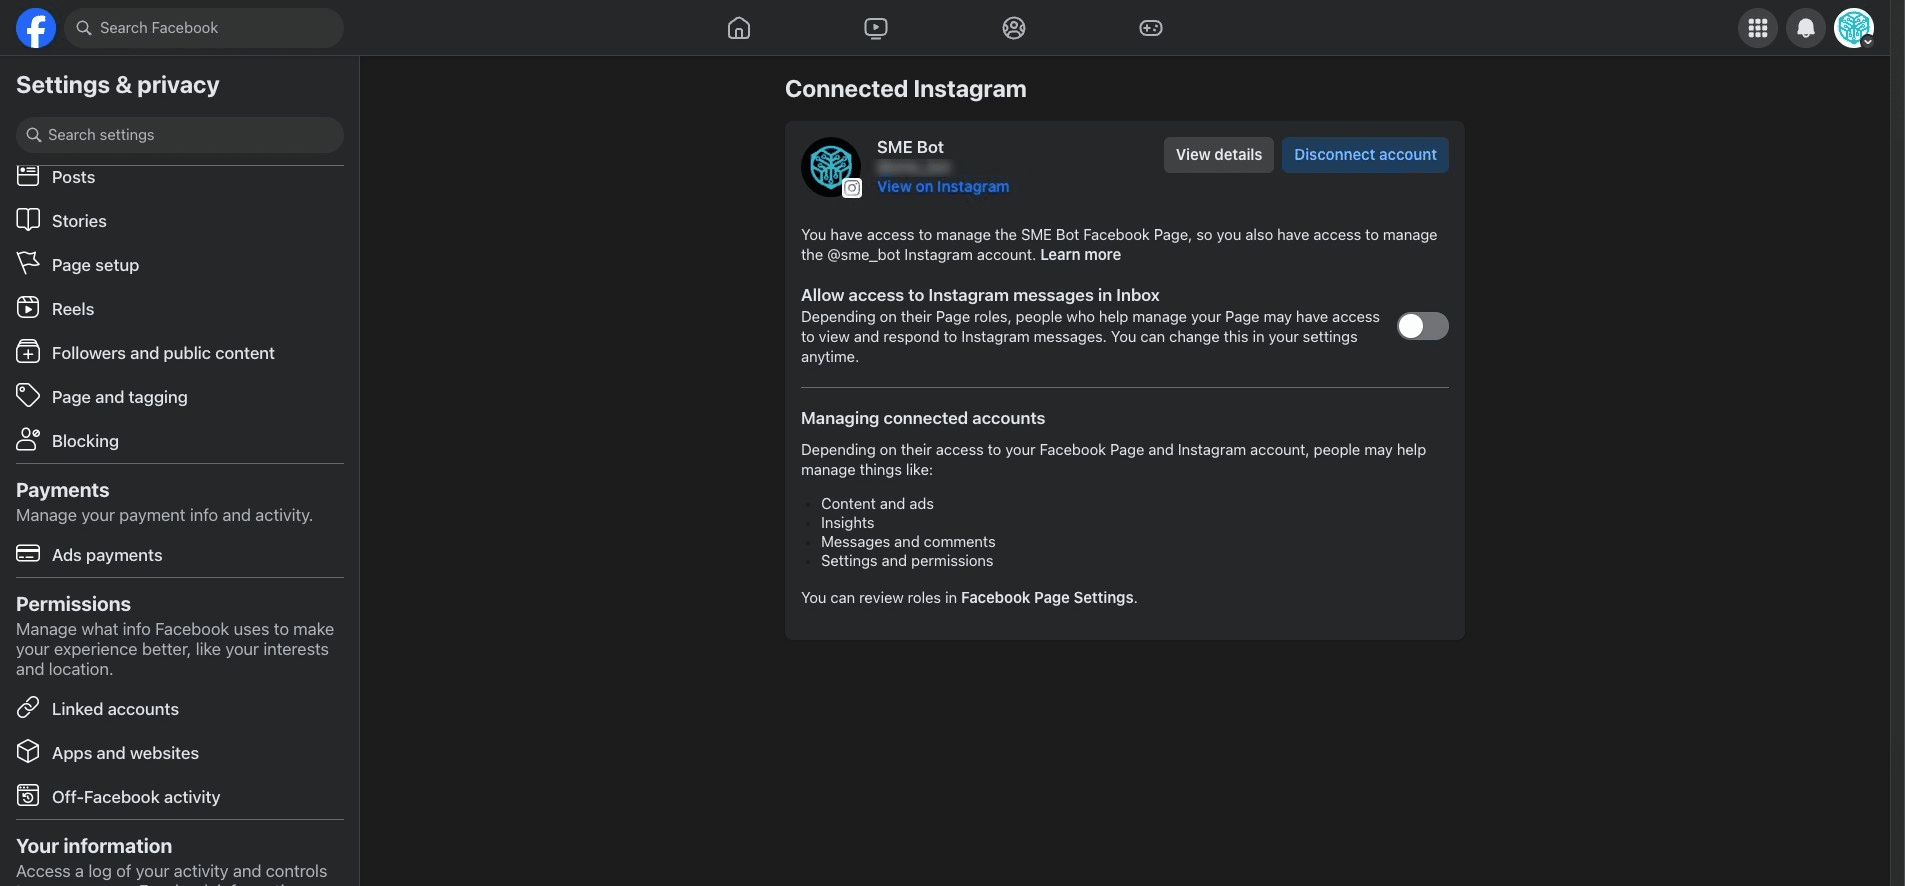The width and height of the screenshot is (1905, 886).
Task: Click the Learn more link
Action: pyautogui.click(x=1080, y=255)
